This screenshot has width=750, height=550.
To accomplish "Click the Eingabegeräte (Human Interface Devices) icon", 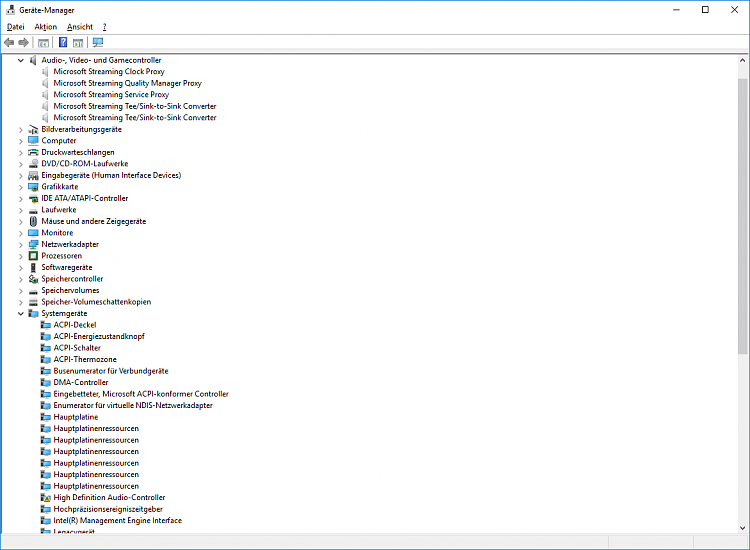I will tap(33, 176).
